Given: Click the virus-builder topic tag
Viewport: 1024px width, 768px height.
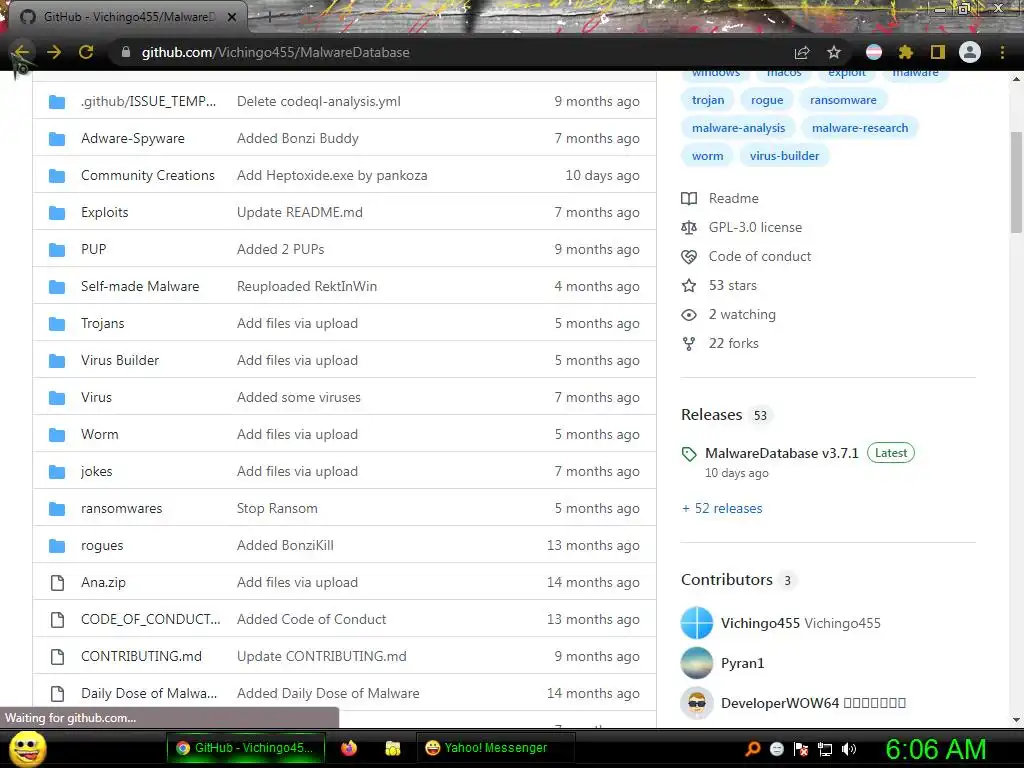Looking at the screenshot, I should [x=784, y=156].
